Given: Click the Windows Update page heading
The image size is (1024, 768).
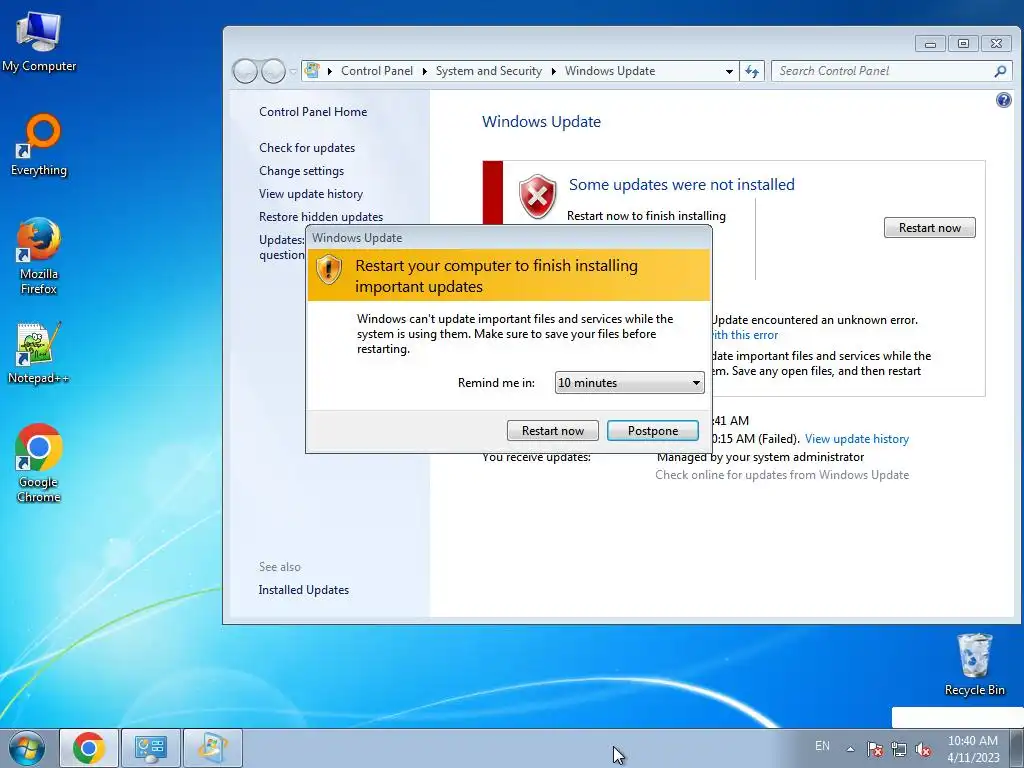Looking at the screenshot, I should [541, 121].
